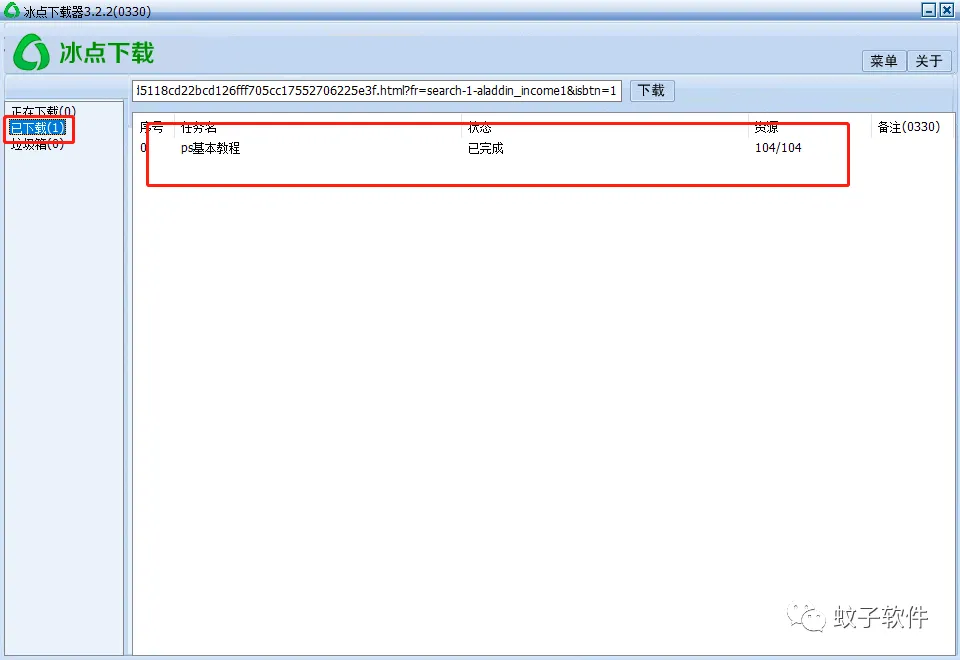Minimize the 冰点下载器 window

[929, 10]
